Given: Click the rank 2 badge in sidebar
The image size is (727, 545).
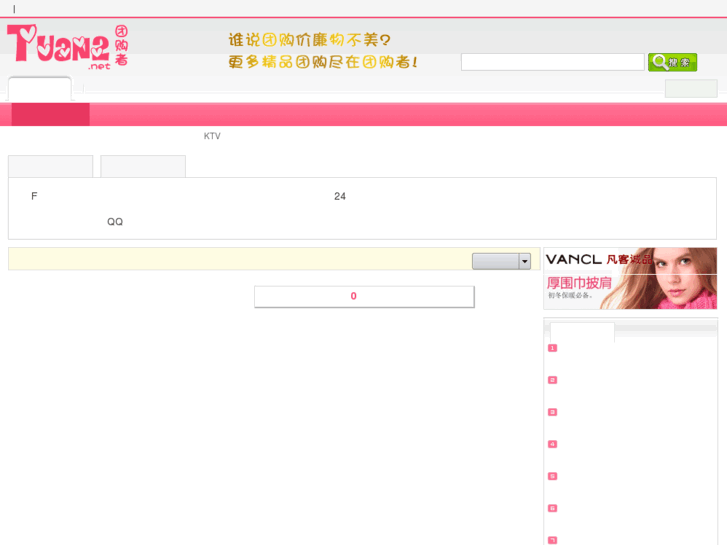Looking at the screenshot, I should pyautogui.click(x=552, y=380).
